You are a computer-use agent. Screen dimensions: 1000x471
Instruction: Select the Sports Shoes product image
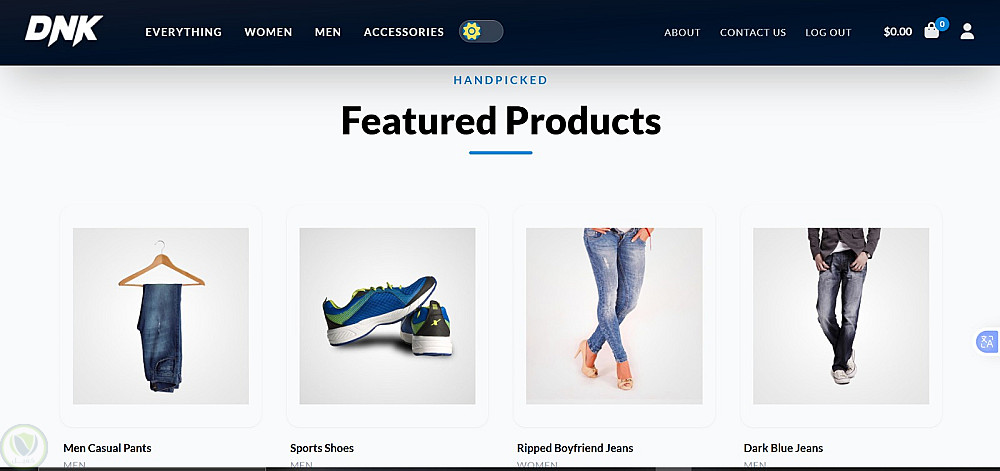point(387,315)
